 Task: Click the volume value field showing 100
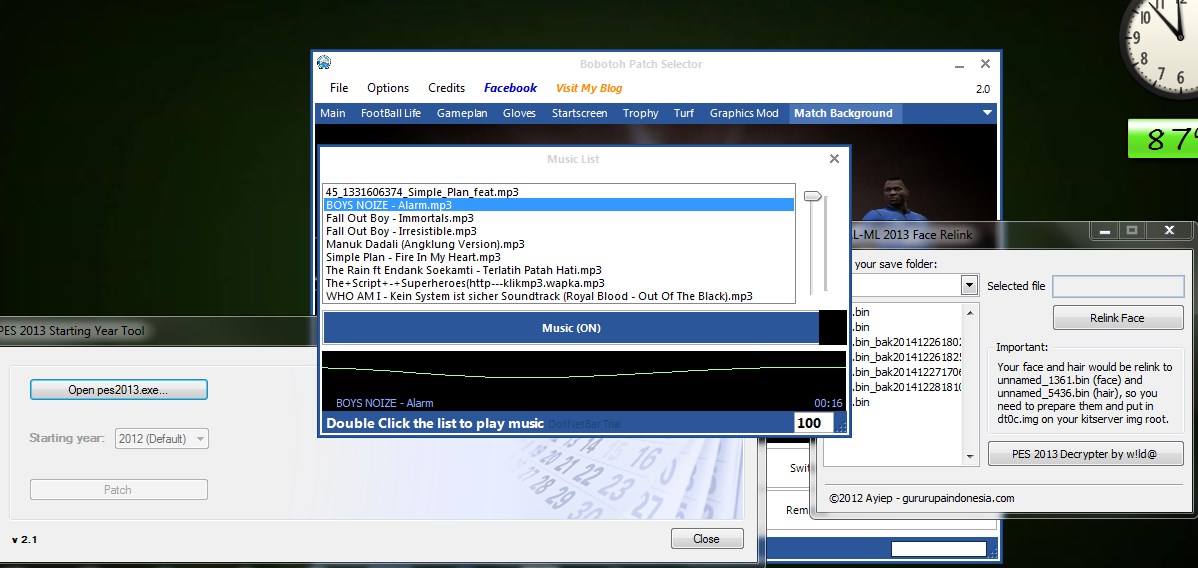tap(814, 423)
